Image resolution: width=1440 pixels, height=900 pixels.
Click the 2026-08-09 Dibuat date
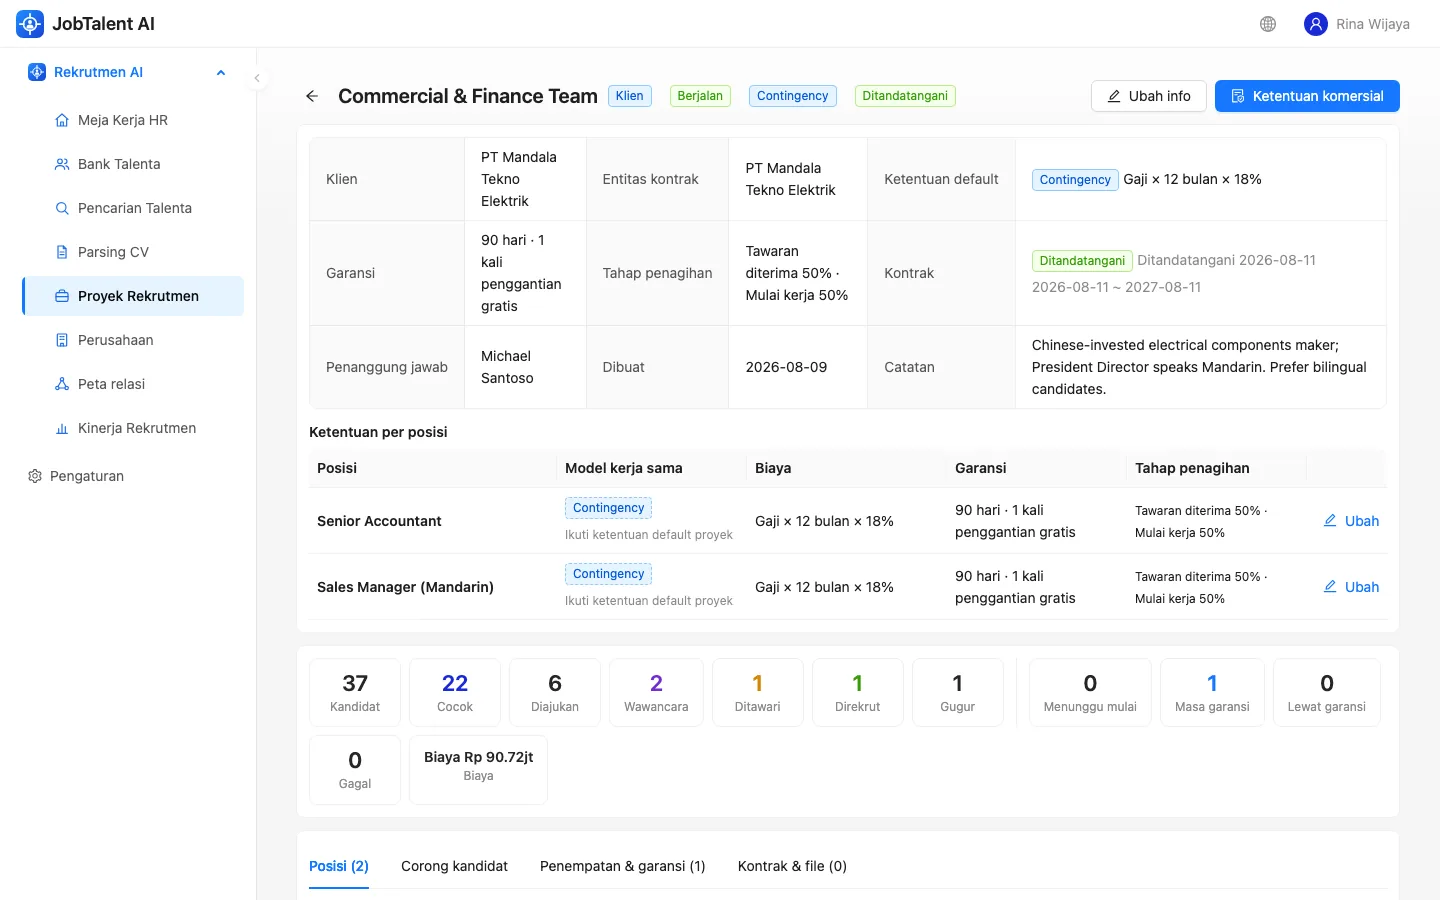[x=786, y=367]
